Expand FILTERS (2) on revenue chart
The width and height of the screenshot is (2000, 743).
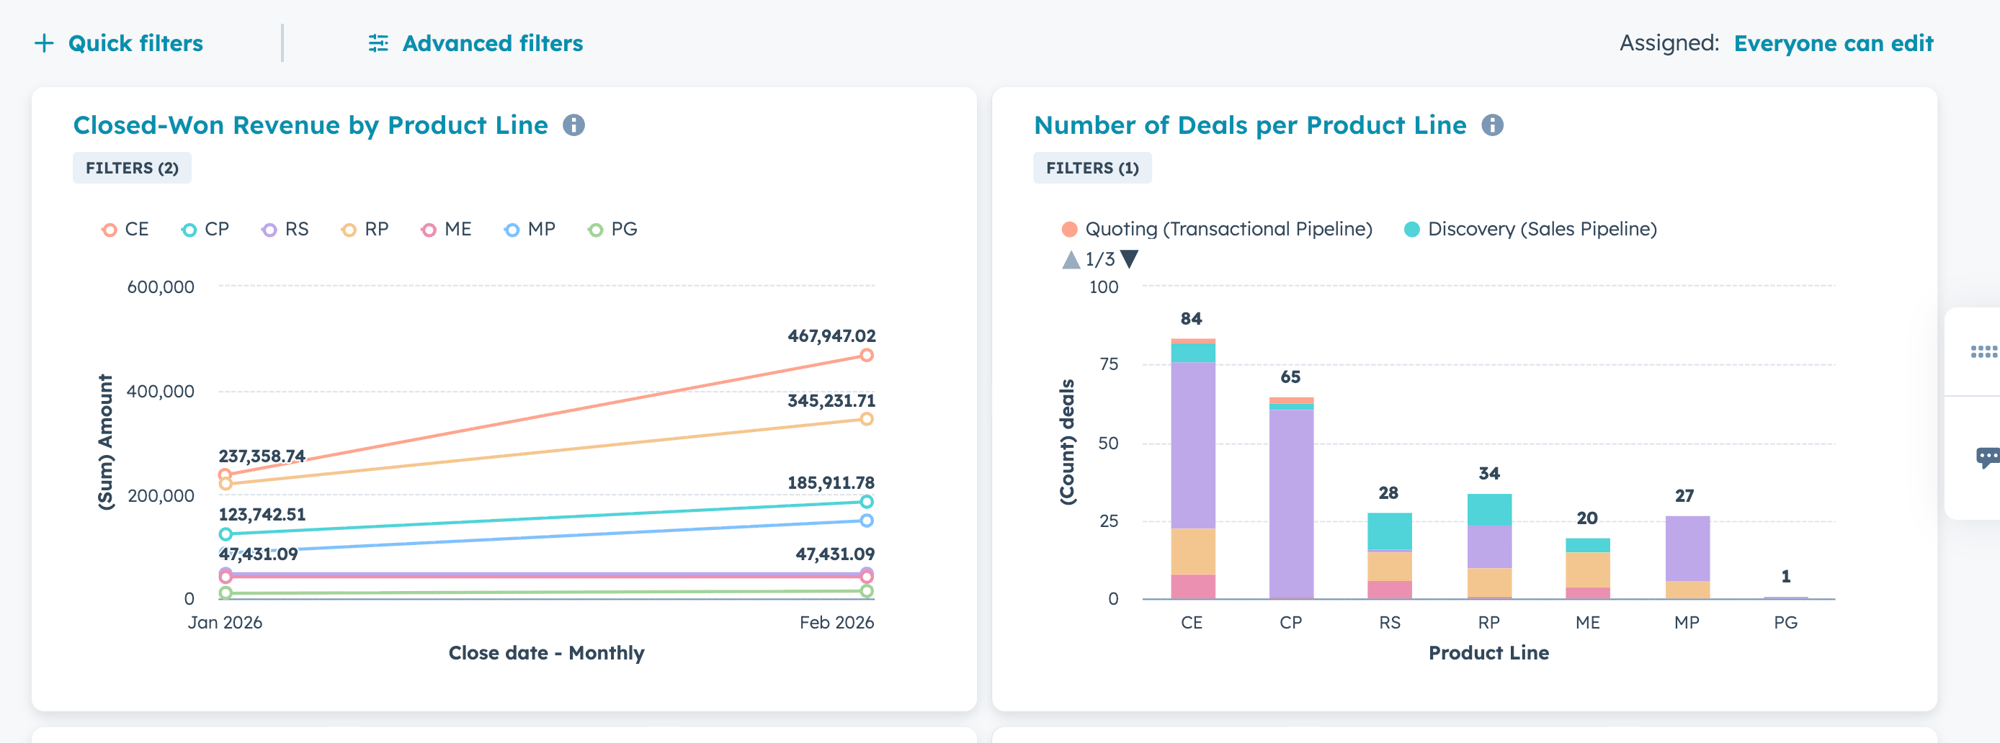[x=132, y=168]
